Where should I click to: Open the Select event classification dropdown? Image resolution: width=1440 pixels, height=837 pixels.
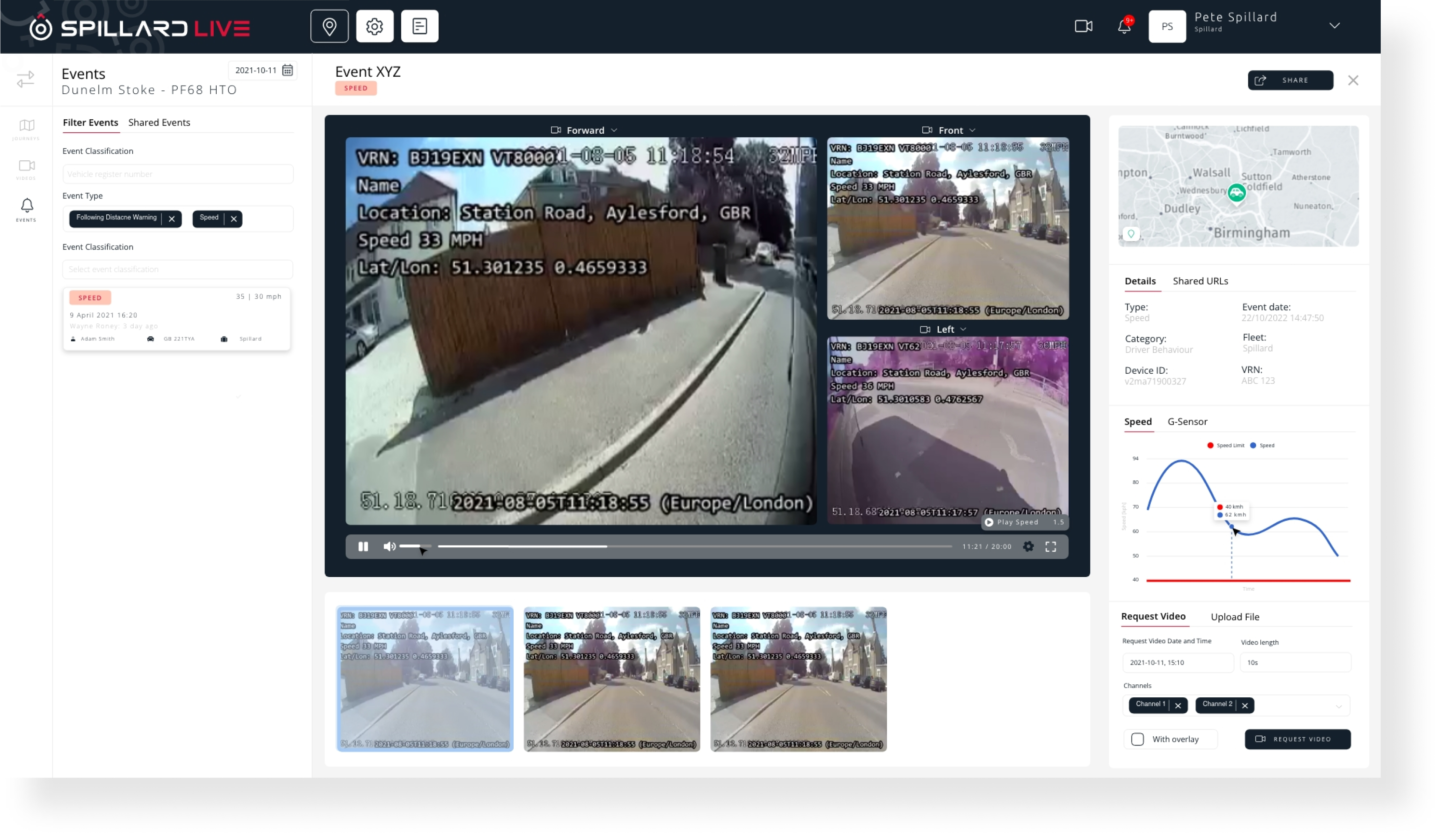[177, 269]
